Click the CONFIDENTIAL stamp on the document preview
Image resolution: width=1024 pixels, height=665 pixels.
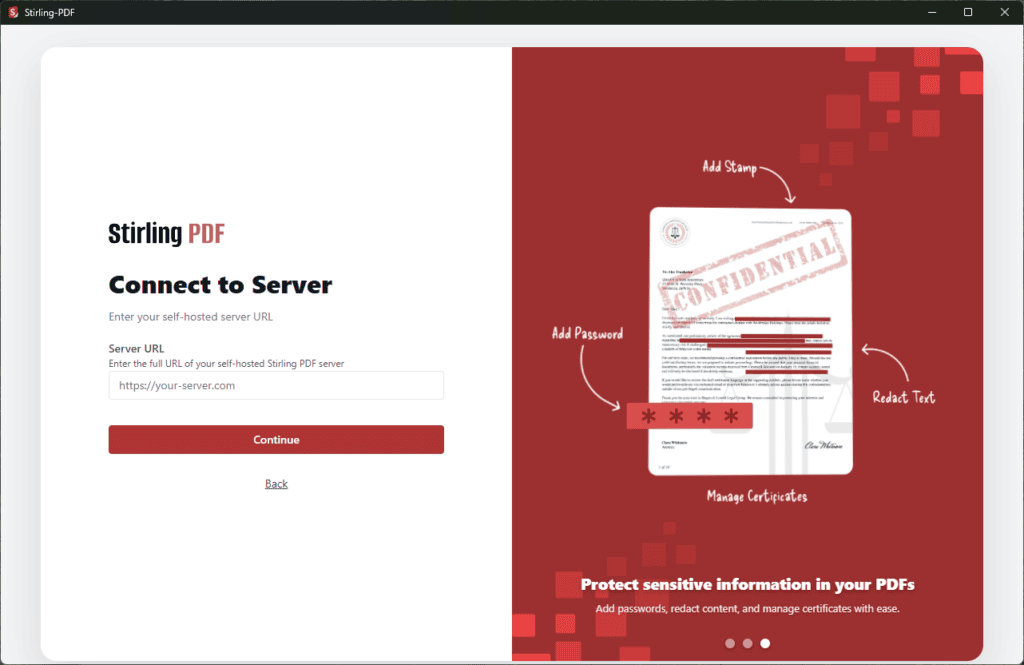point(760,275)
